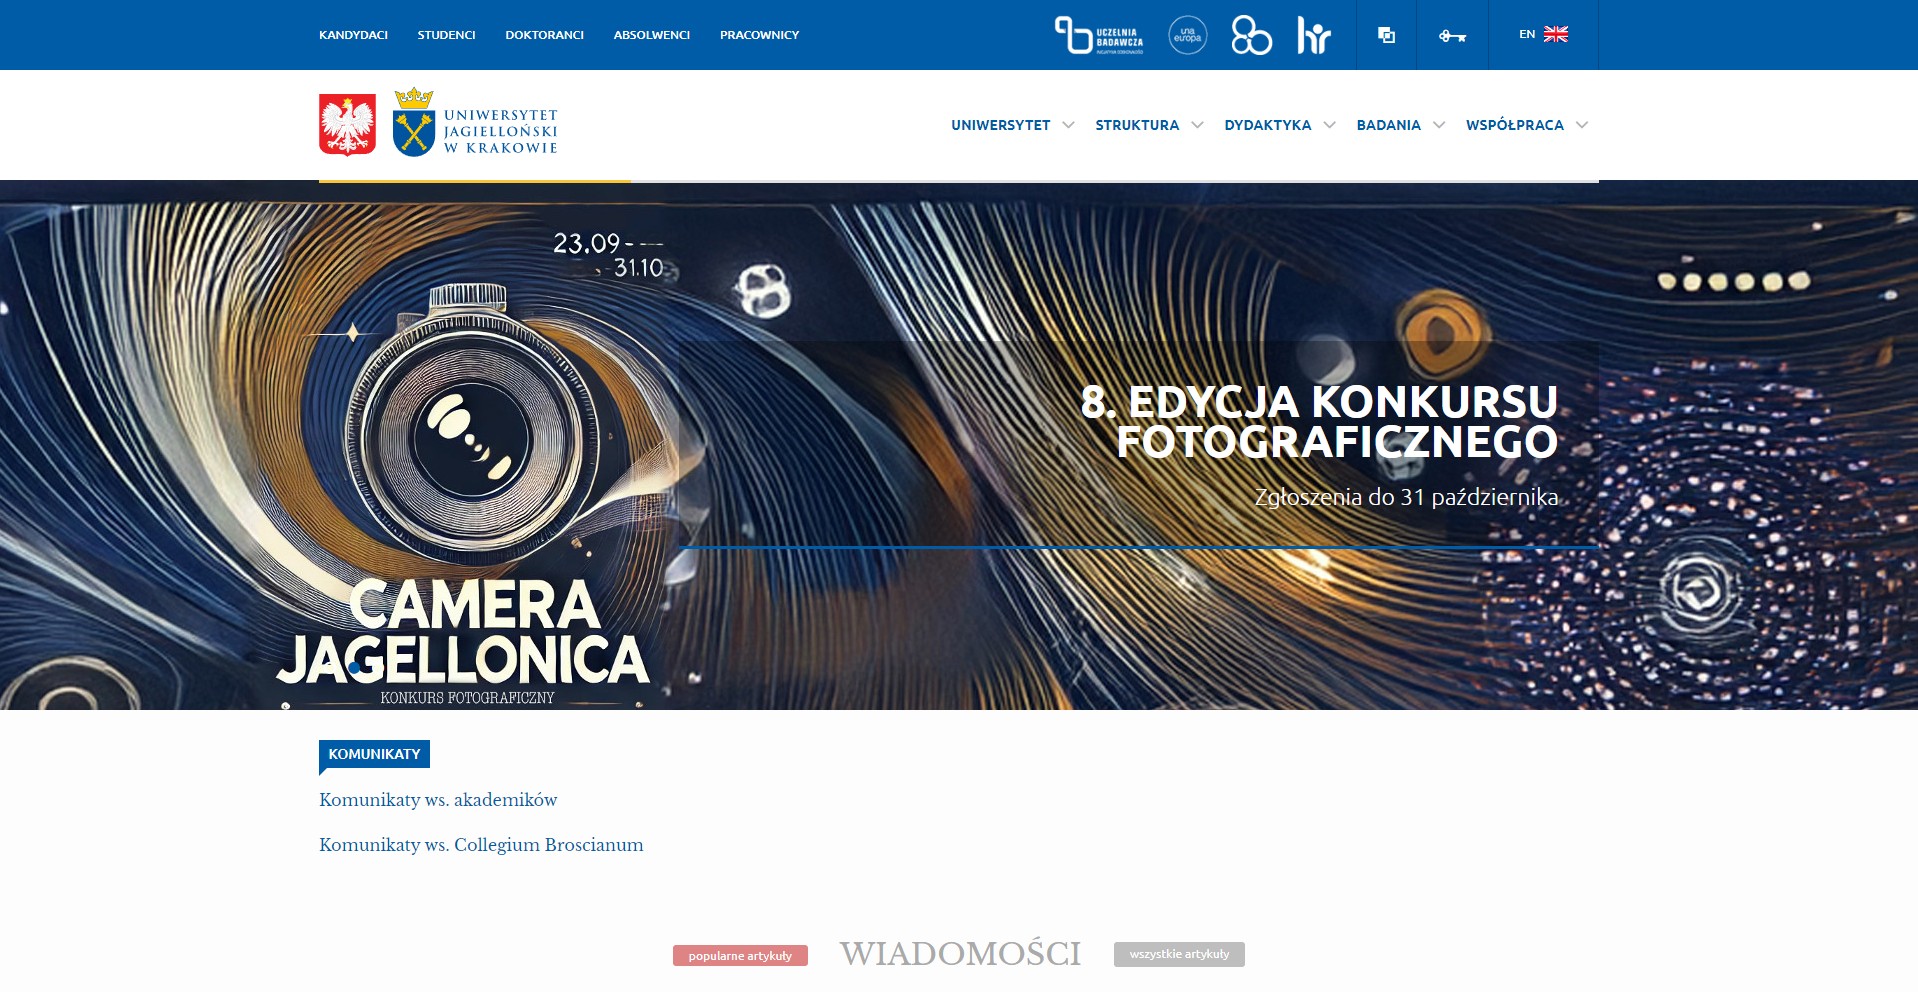
Task: Click the EN language link
Action: [x=1526, y=34]
